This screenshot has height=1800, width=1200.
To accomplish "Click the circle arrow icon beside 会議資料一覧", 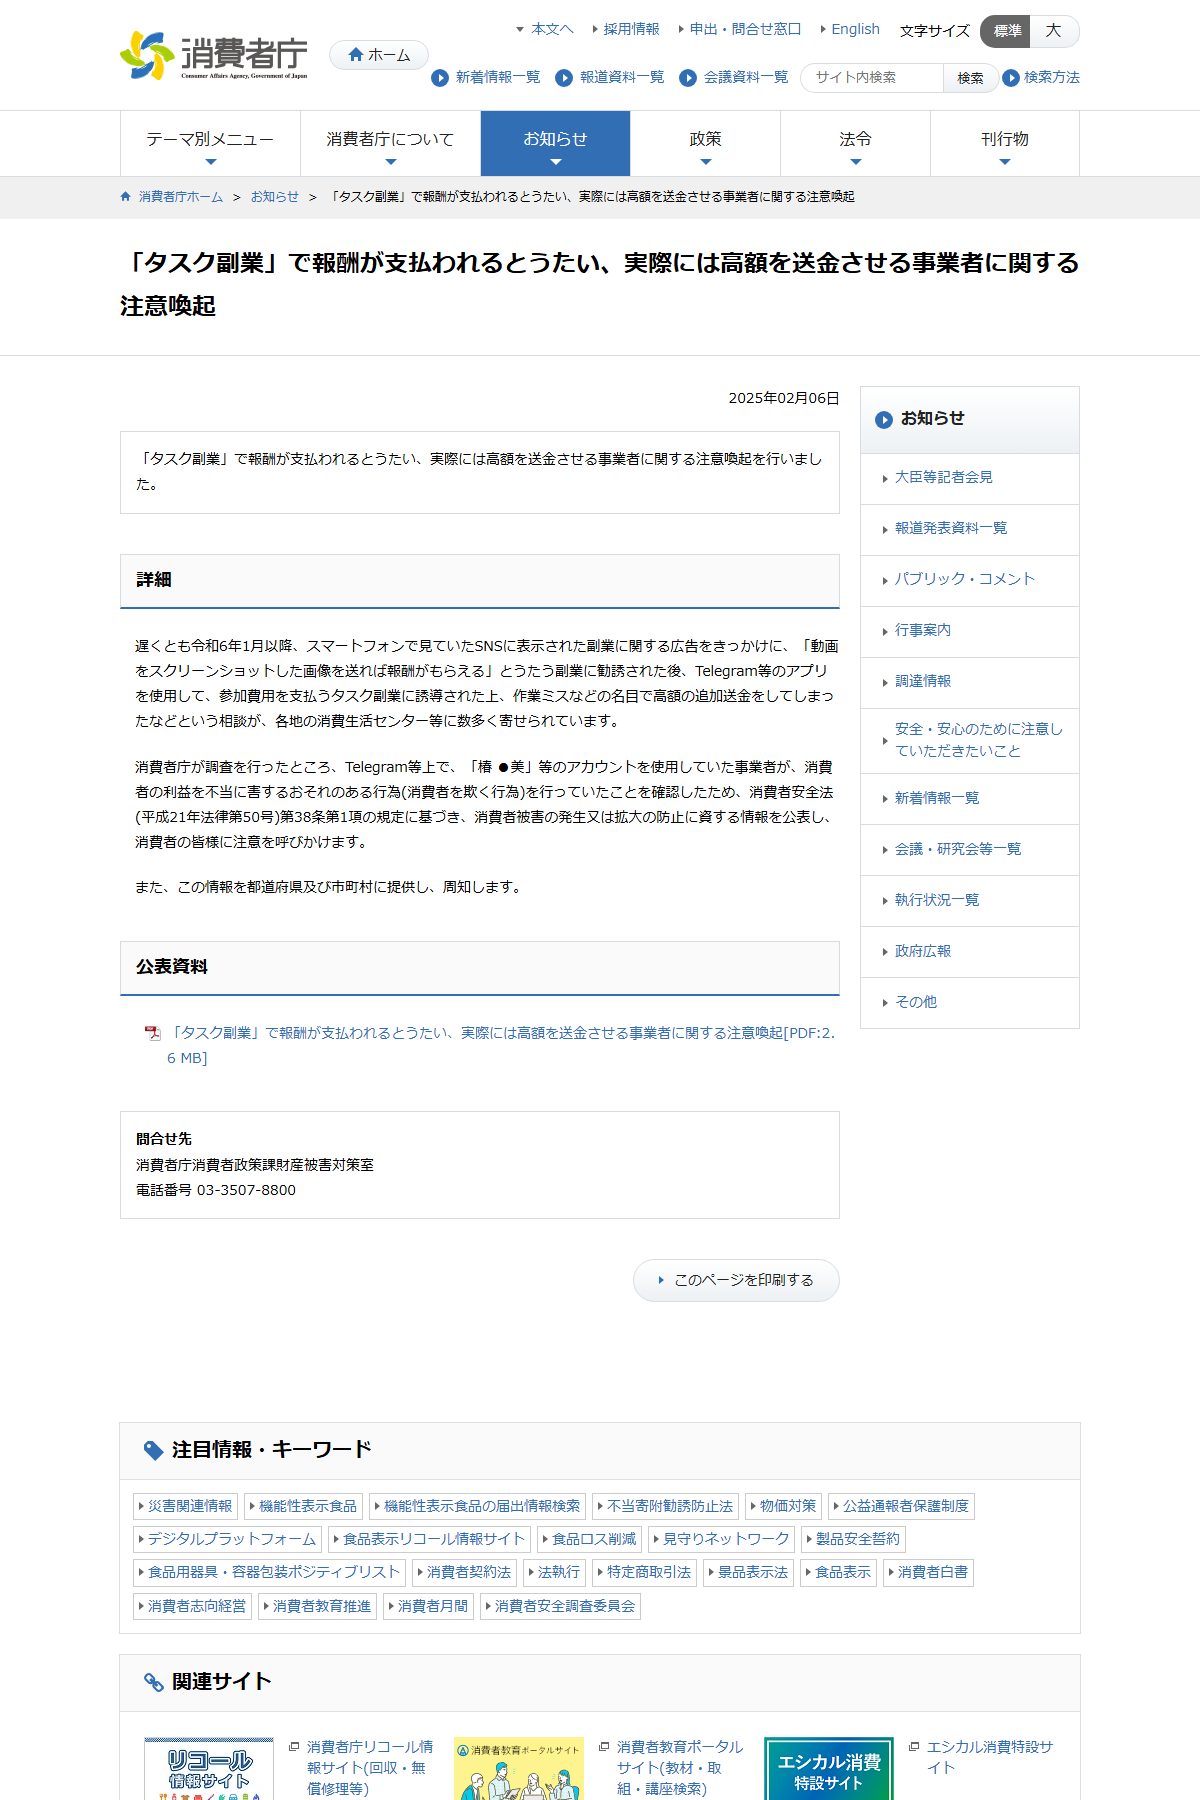I will (688, 78).
